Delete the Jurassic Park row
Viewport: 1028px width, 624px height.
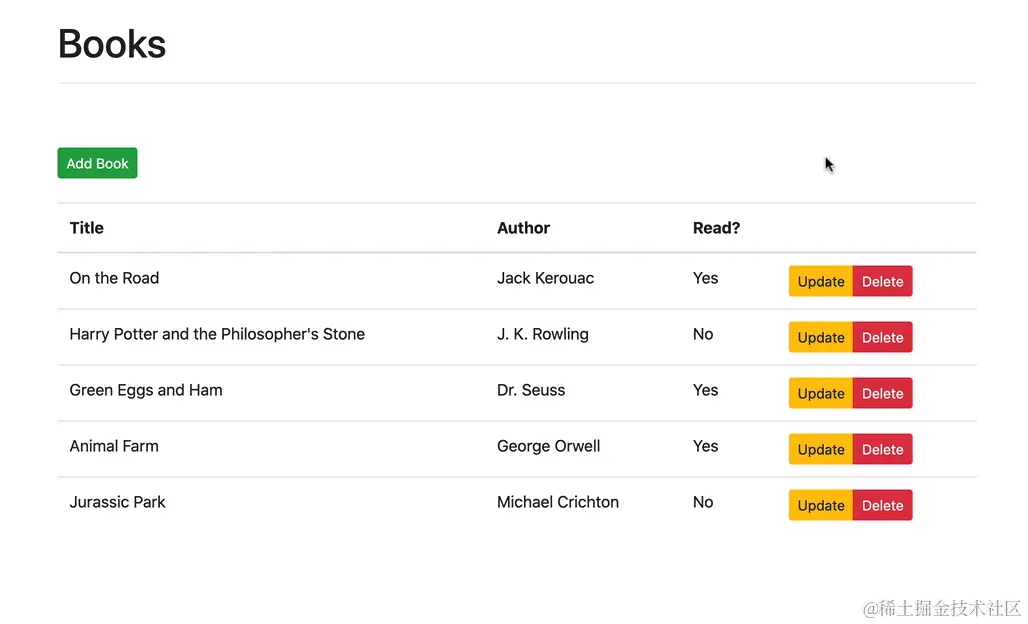[x=882, y=505]
